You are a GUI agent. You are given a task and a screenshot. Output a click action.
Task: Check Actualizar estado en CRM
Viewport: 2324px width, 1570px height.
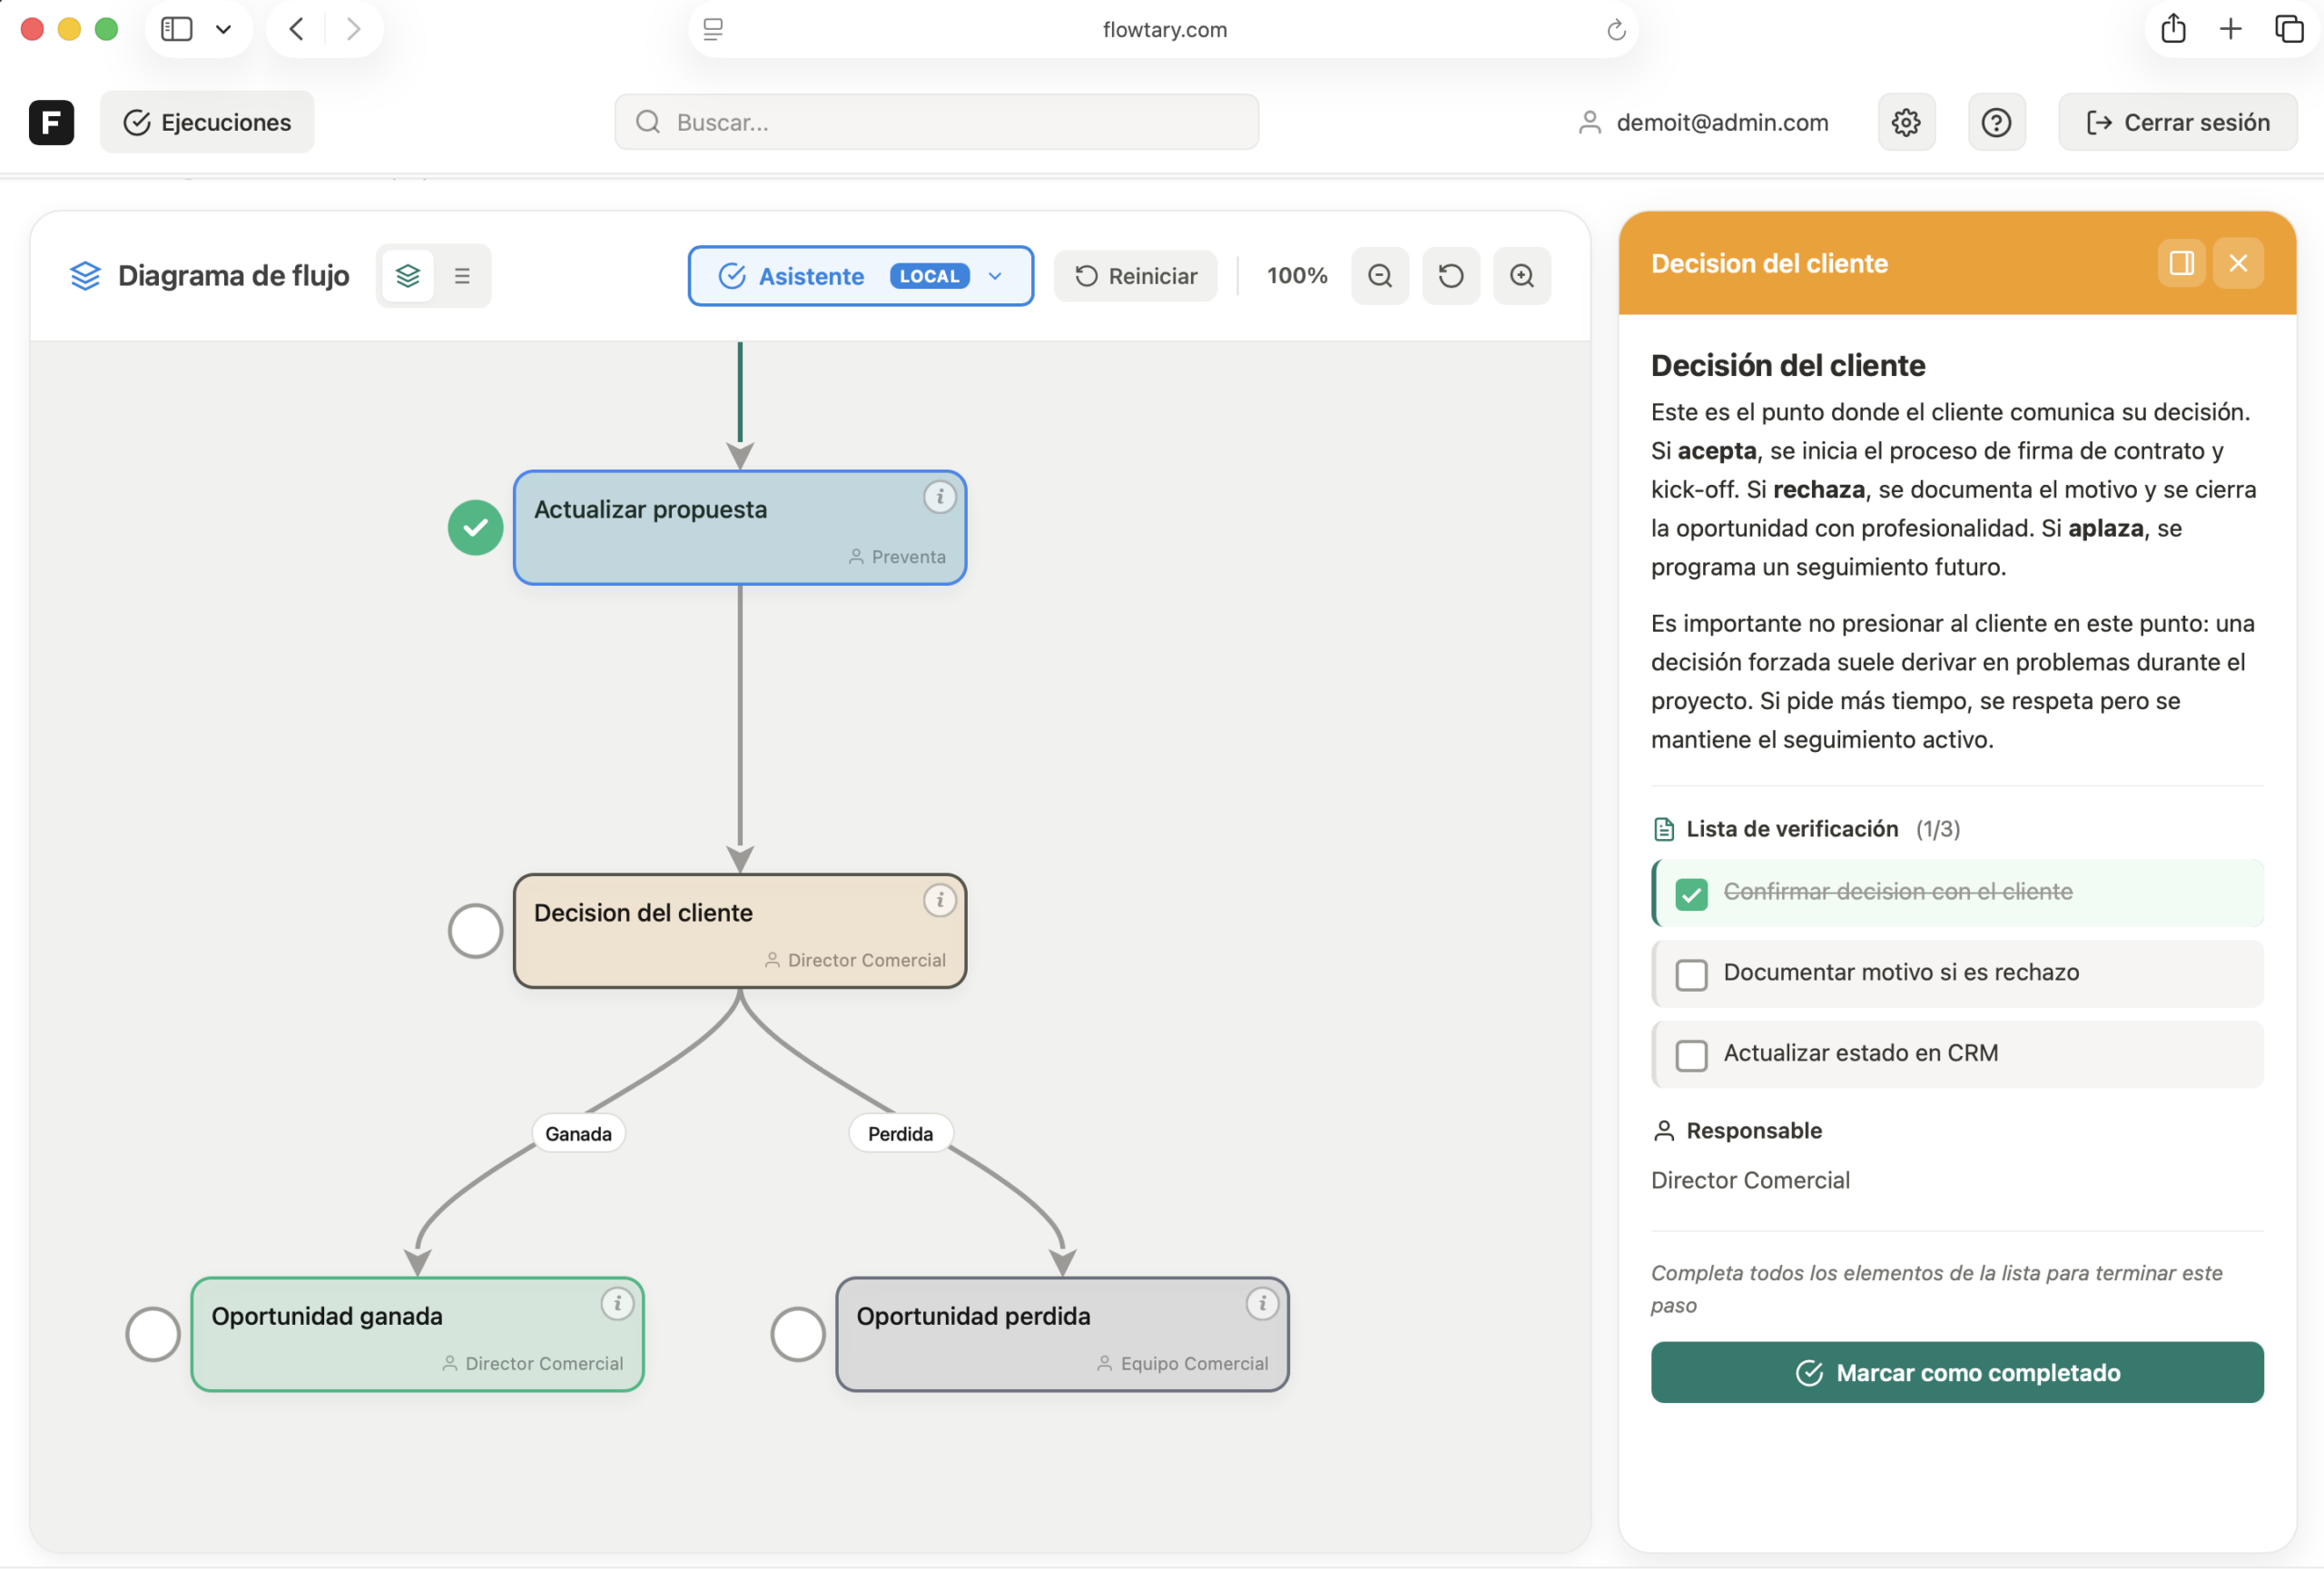click(x=1691, y=1055)
